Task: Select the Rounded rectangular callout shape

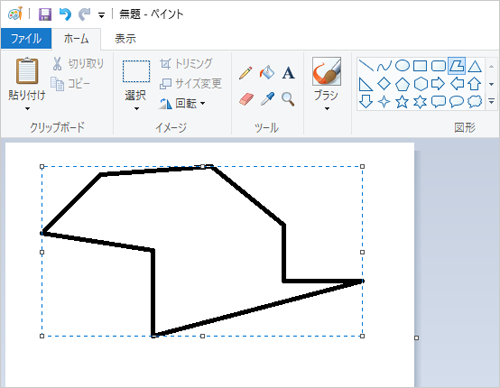Action: [x=438, y=101]
